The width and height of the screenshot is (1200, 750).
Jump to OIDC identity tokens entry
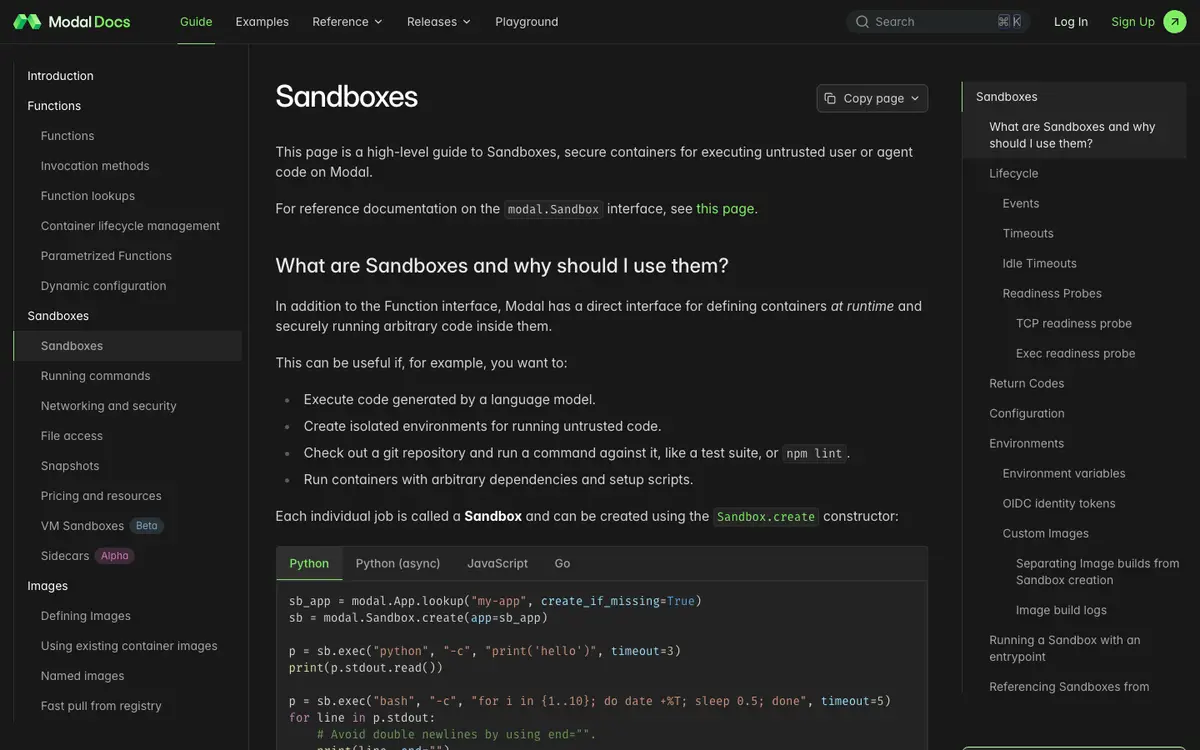[1059, 503]
